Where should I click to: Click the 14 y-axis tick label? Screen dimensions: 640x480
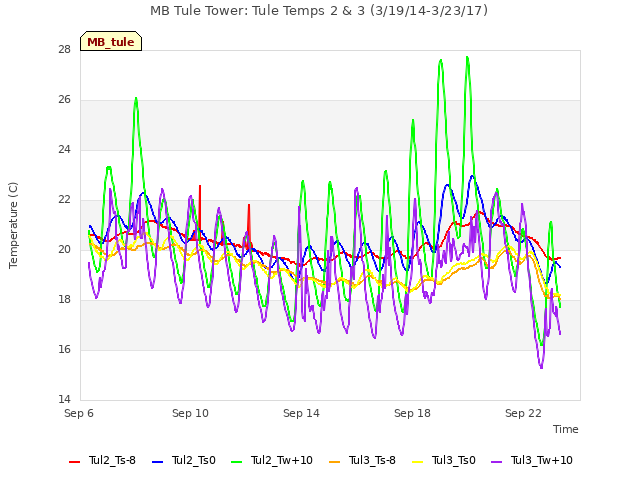(x=64, y=399)
